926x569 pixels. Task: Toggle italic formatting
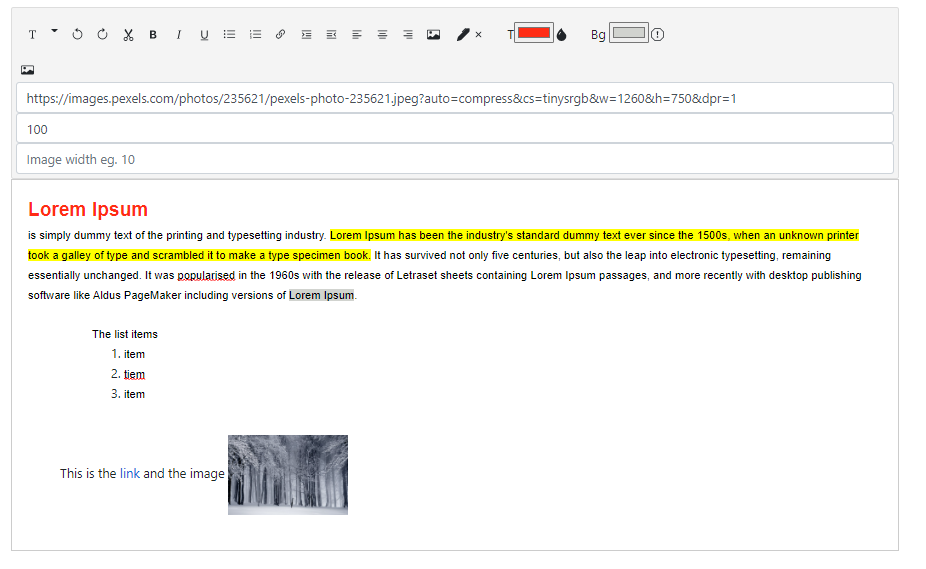tap(178, 35)
